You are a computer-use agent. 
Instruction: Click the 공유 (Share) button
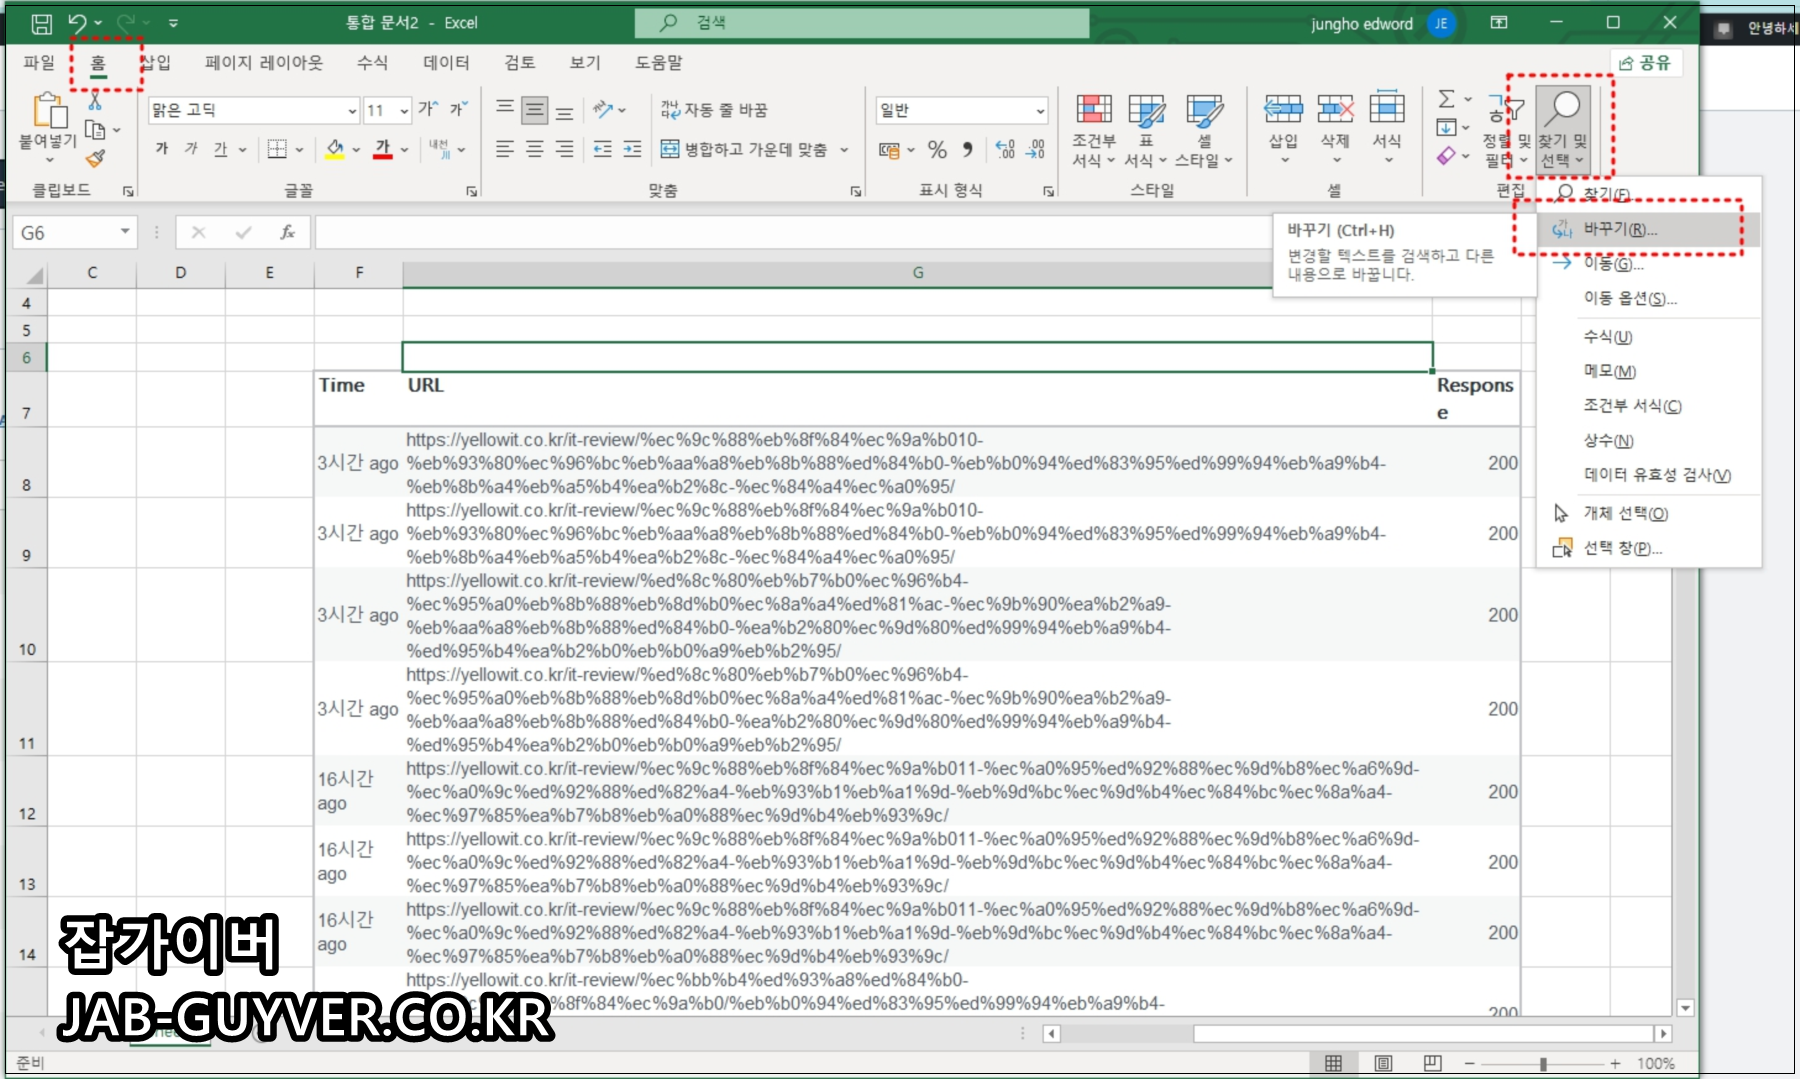pyautogui.click(x=1646, y=62)
